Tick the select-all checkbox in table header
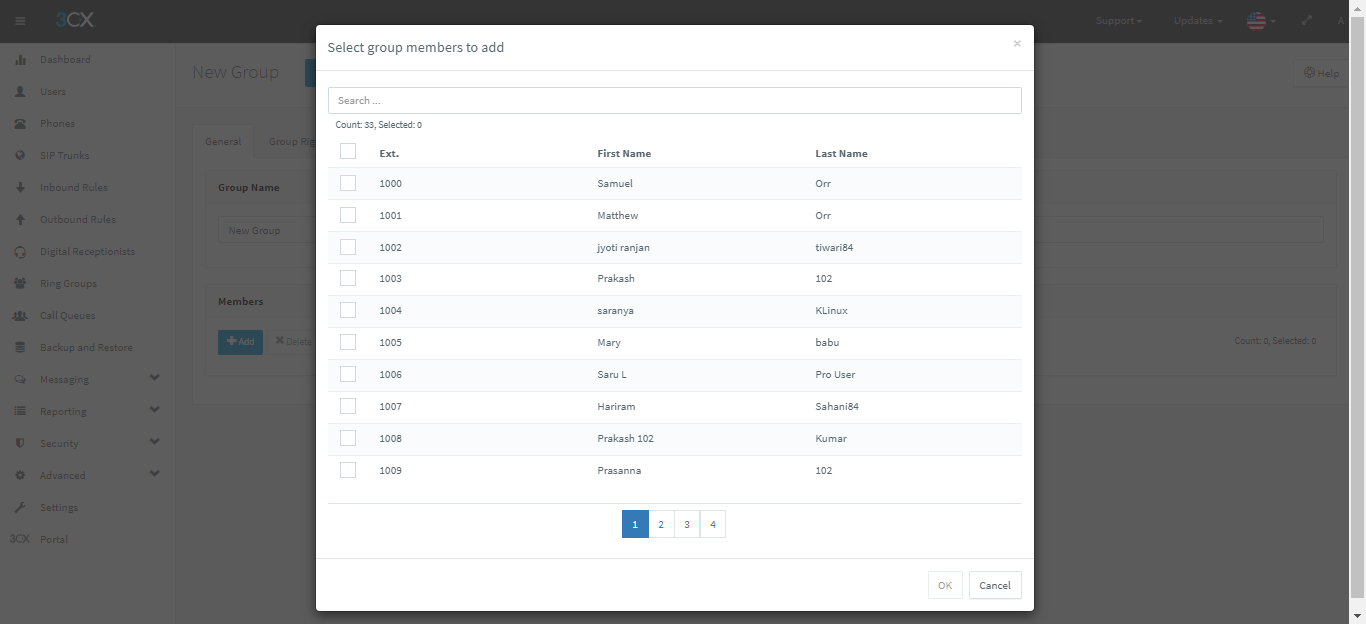 [x=348, y=152]
